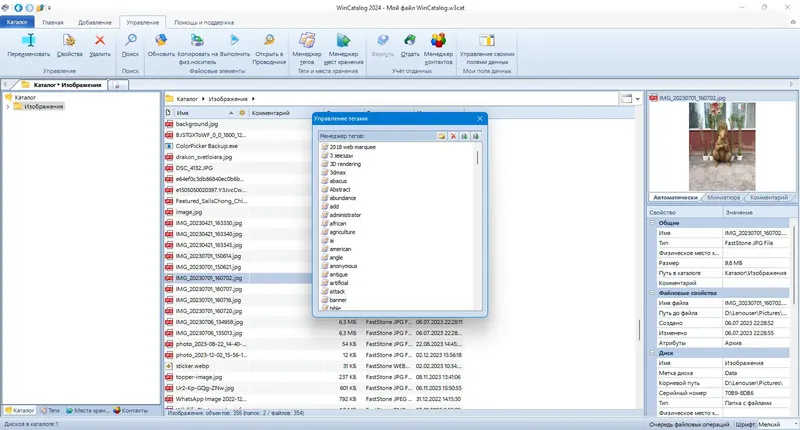Select file background.jpg in file list

click(x=196, y=124)
